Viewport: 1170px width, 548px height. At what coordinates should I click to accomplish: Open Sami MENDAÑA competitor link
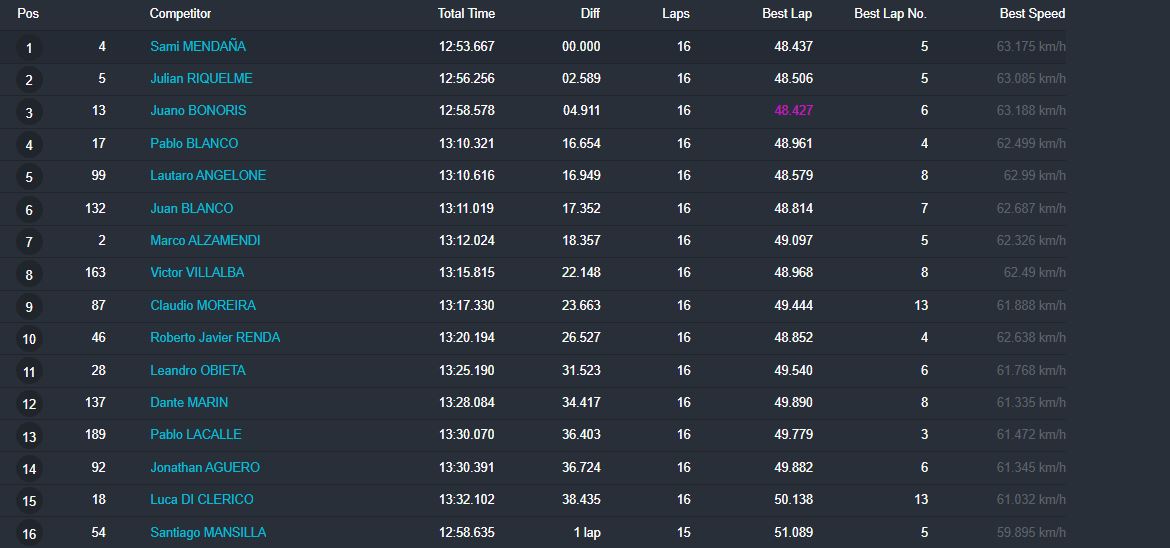198,46
